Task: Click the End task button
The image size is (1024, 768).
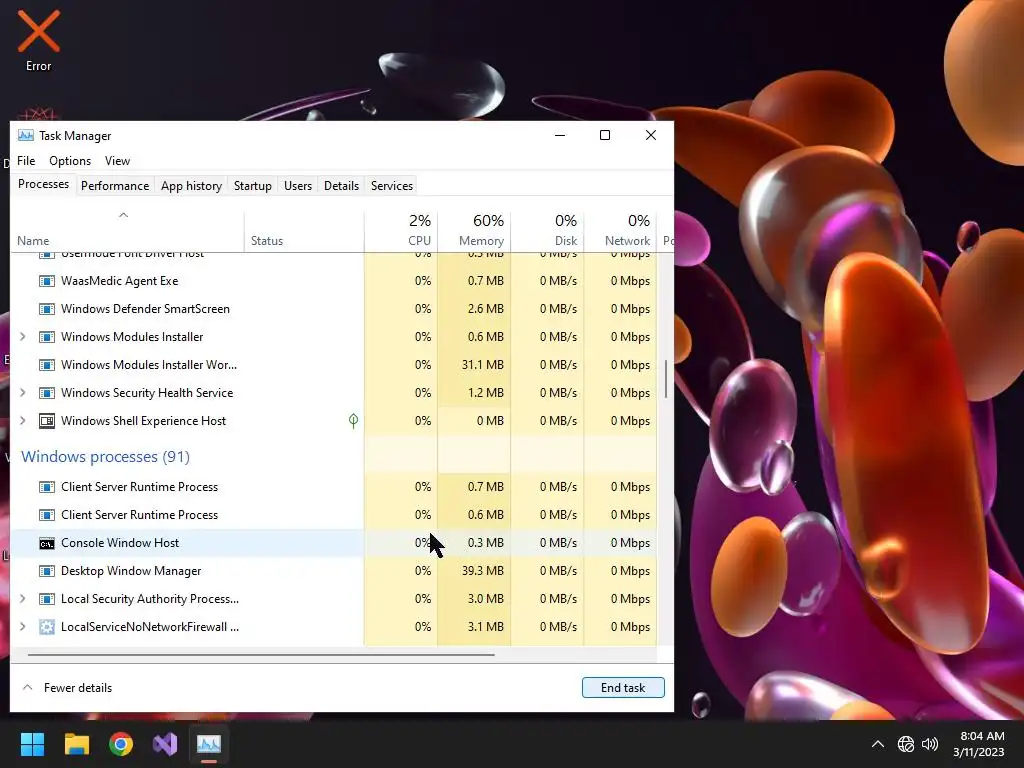Action: [x=623, y=688]
